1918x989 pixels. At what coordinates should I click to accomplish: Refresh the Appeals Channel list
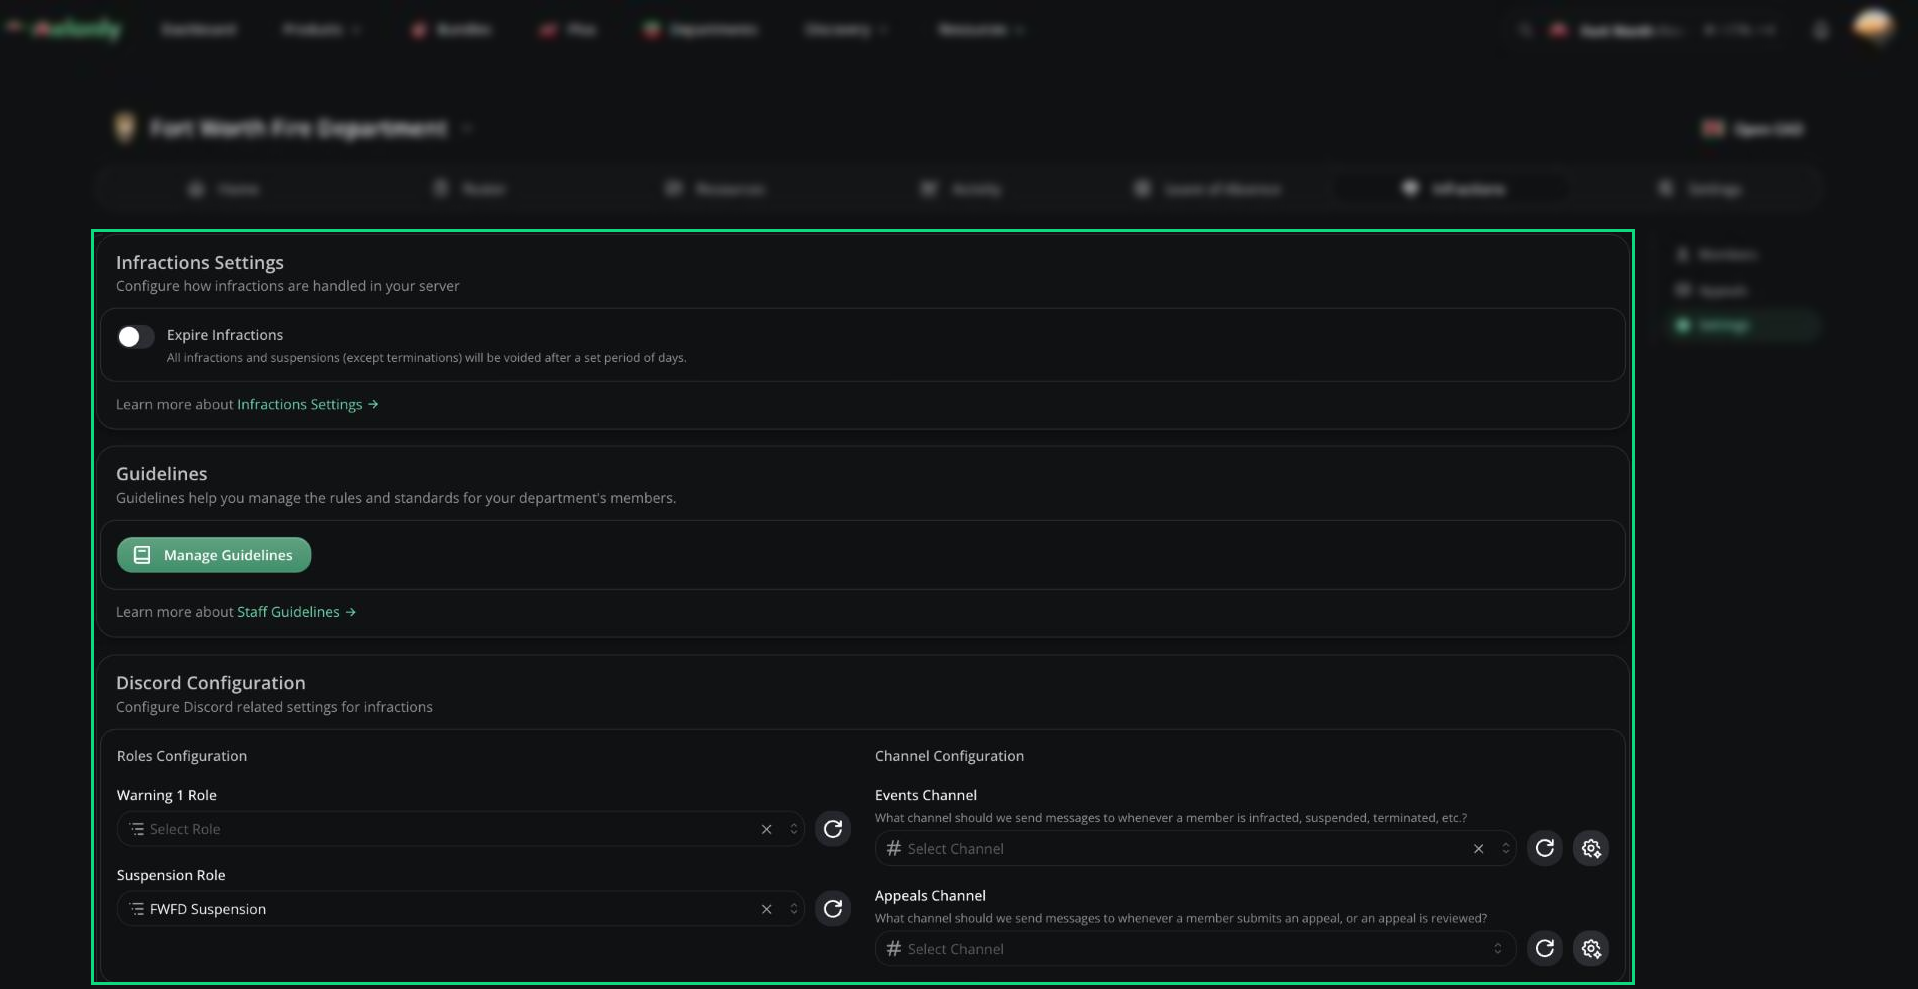coord(1544,948)
